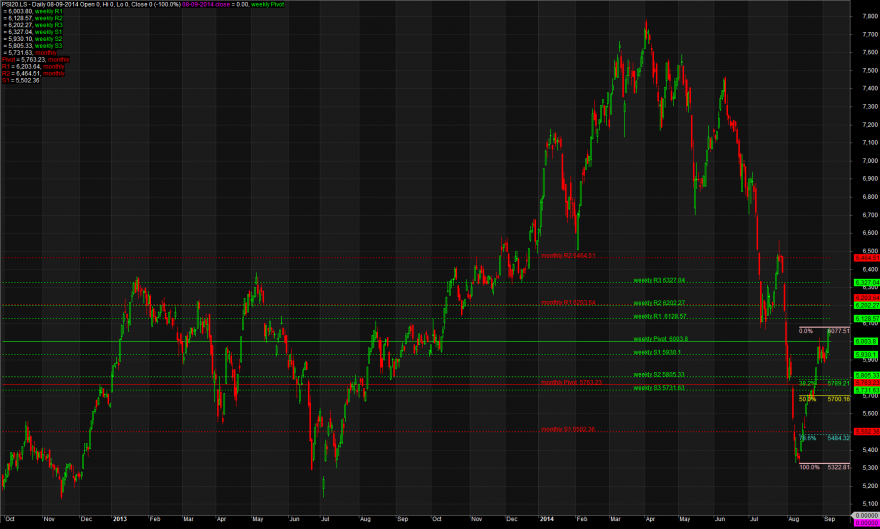Select the 'monthly R2 6464.51' line label
Image resolution: width=880 pixels, height=529 pixels.
(x=568, y=255)
